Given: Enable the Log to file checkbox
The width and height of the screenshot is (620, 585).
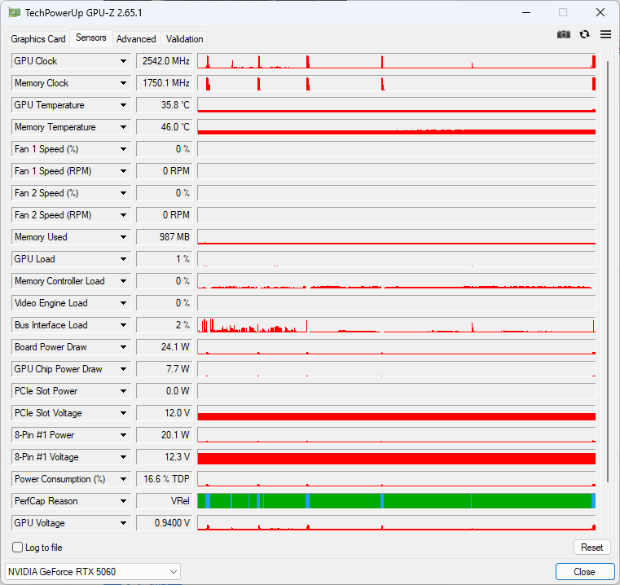Looking at the screenshot, I should tap(17, 547).
